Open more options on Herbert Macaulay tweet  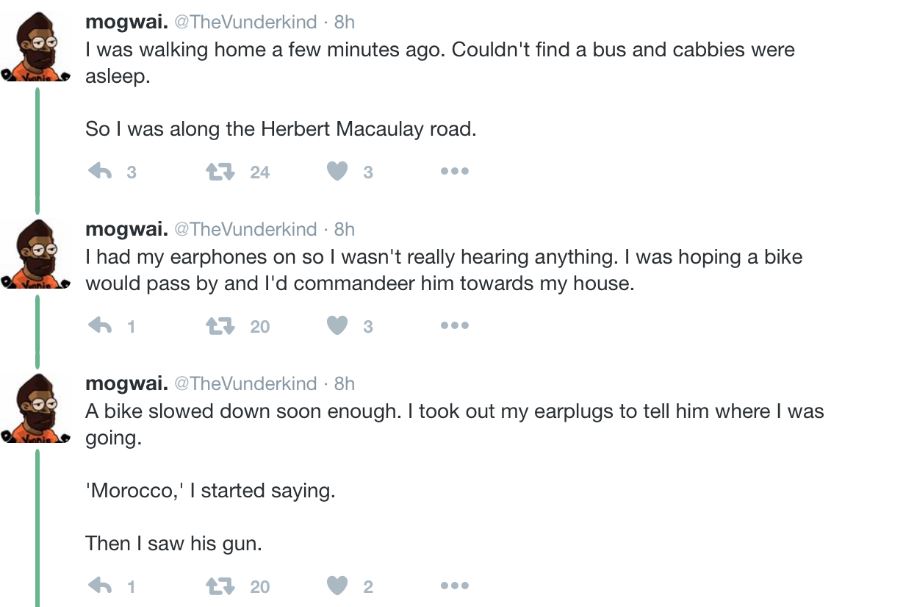coord(454,172)
